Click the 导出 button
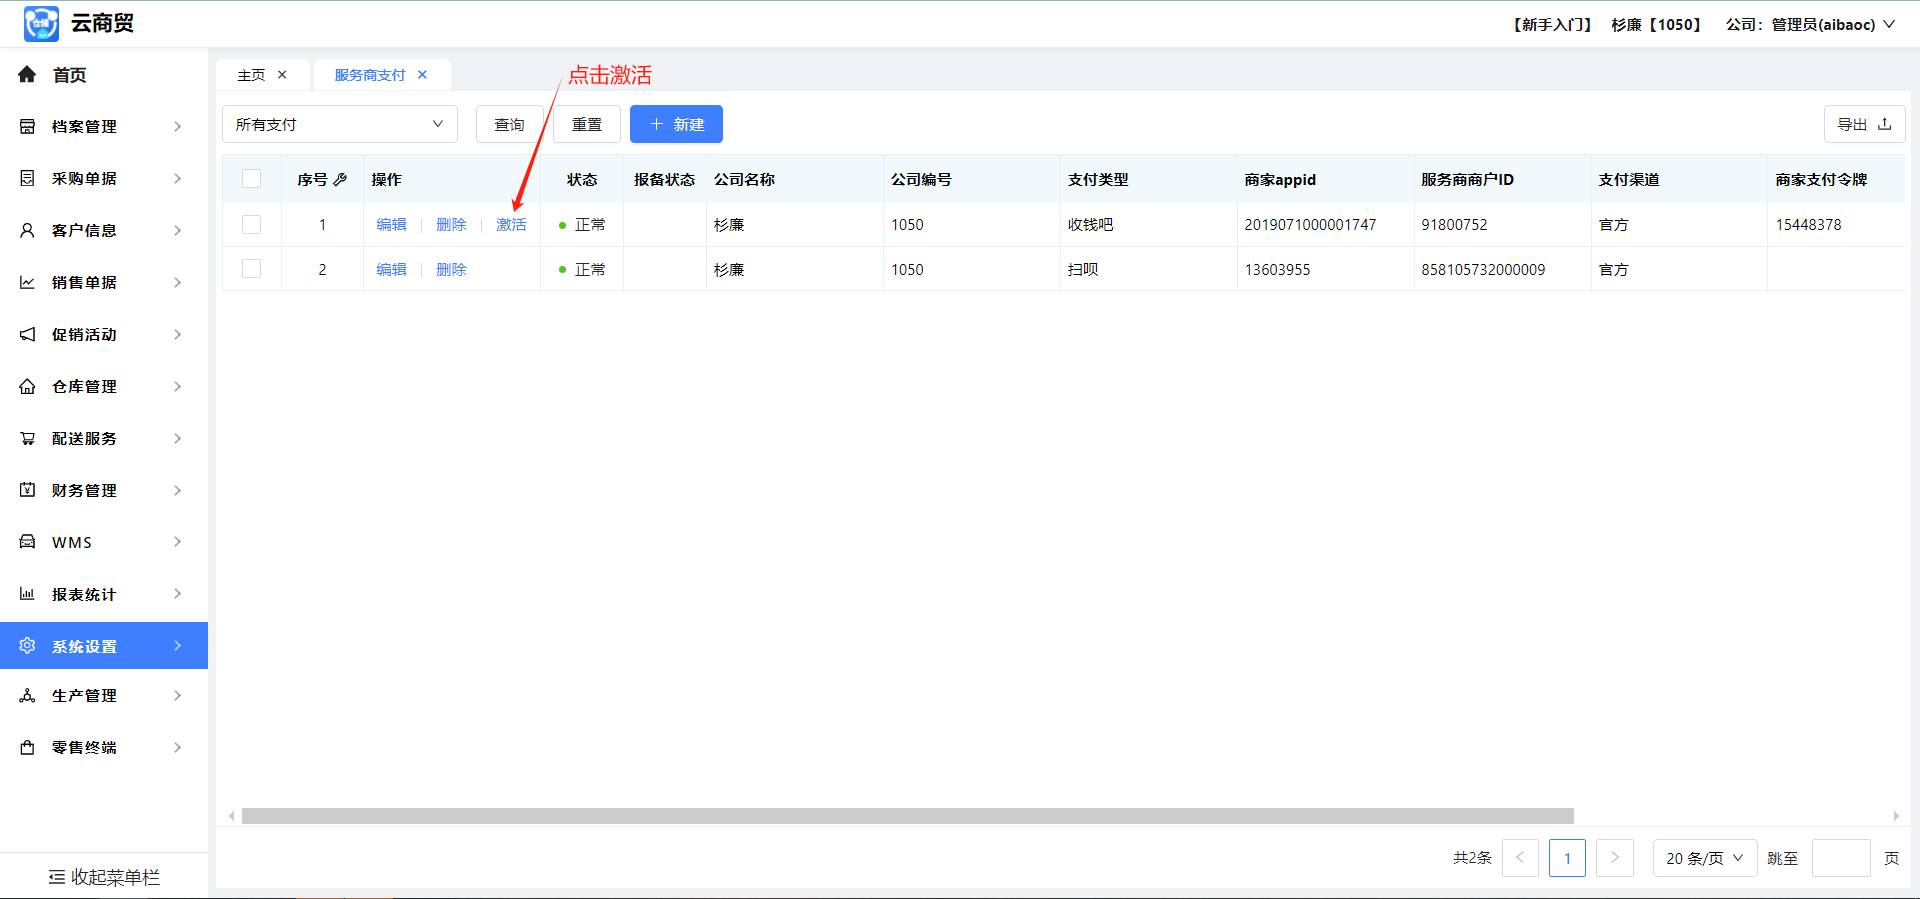 1865,124
